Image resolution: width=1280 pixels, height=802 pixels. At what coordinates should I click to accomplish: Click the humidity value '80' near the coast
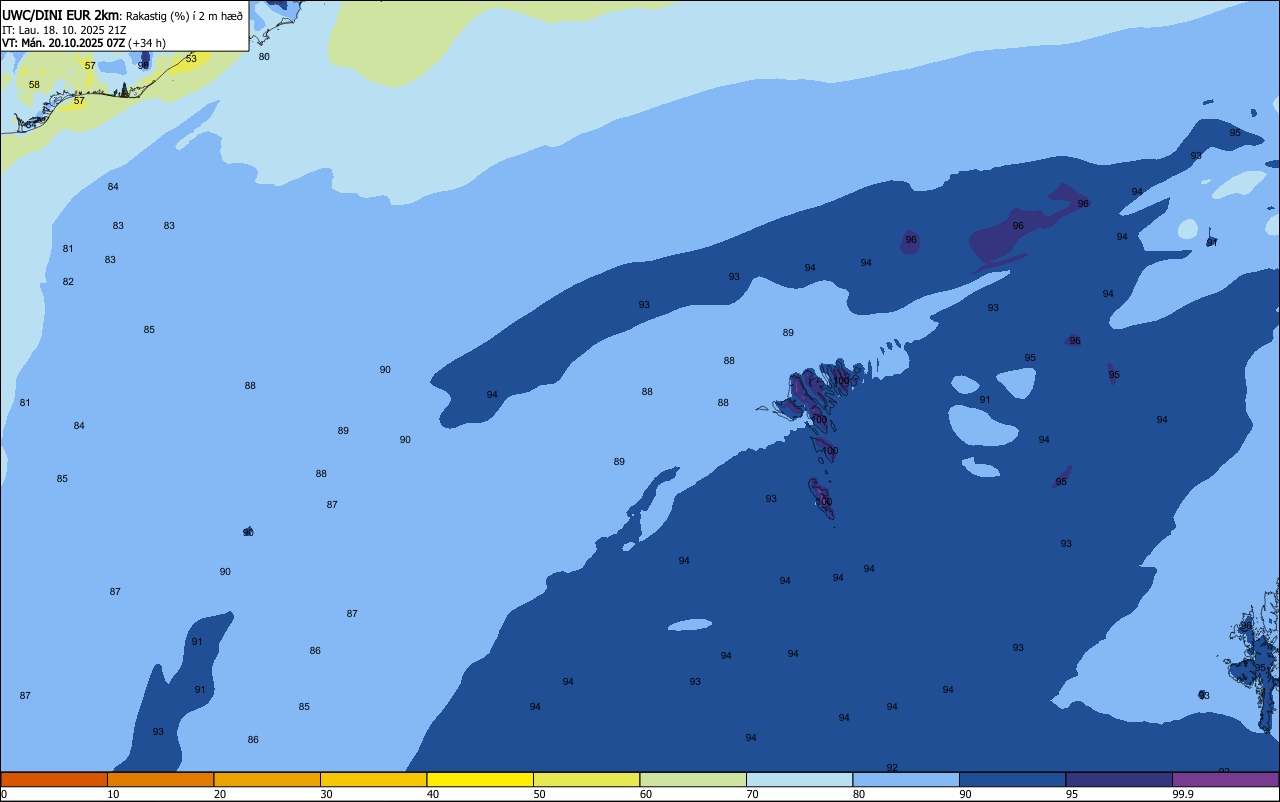pos(264,57)
